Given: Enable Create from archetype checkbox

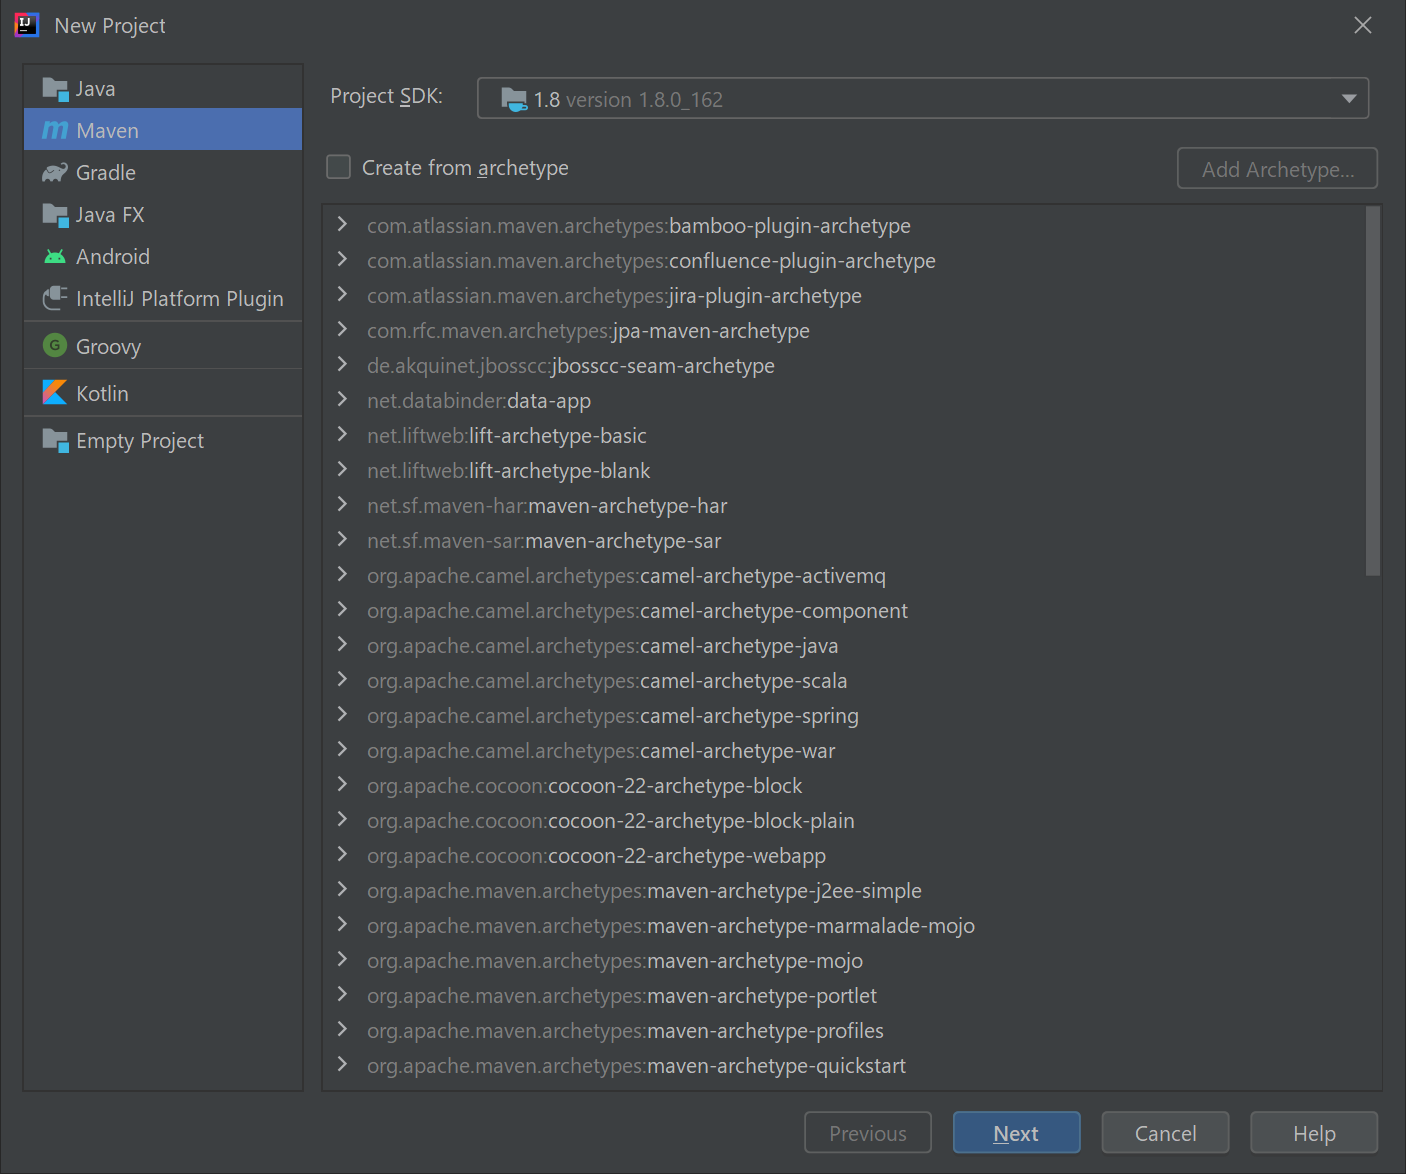Looking at the screenshot, I should [339, 167].
